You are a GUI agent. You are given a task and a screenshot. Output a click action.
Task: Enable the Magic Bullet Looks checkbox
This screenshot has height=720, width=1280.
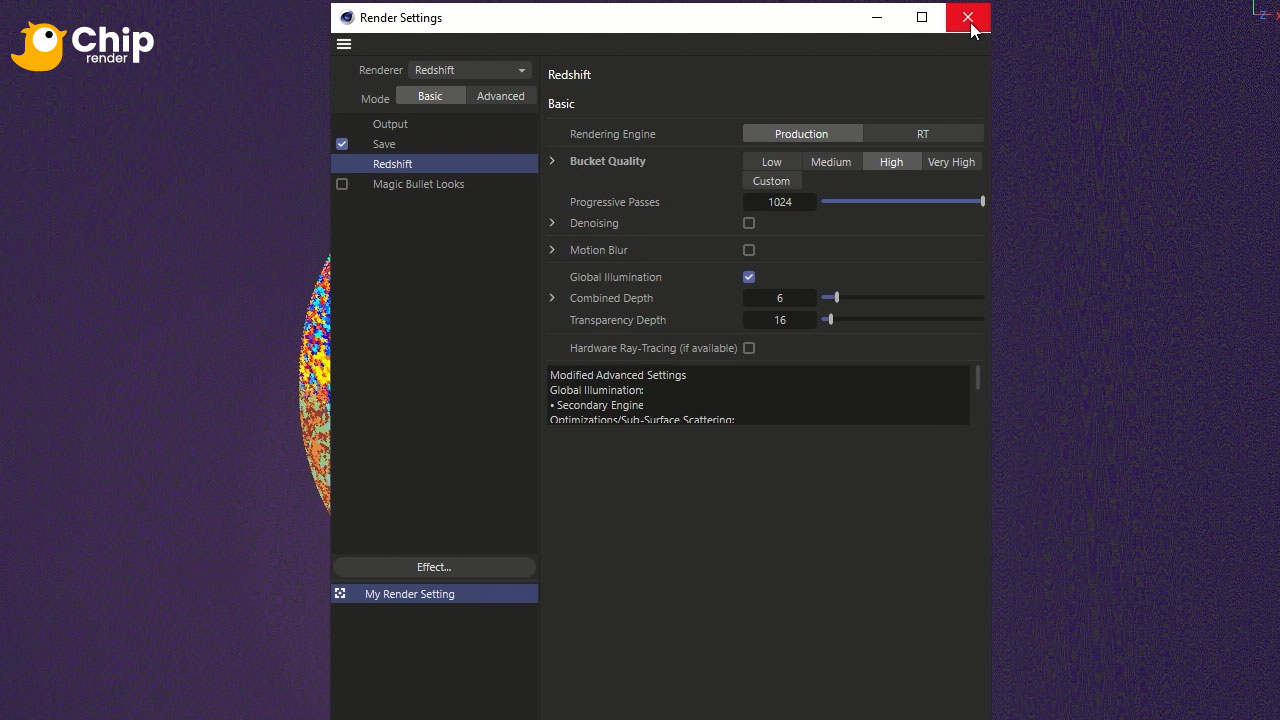pyautogui.click(x=342, y=184)
